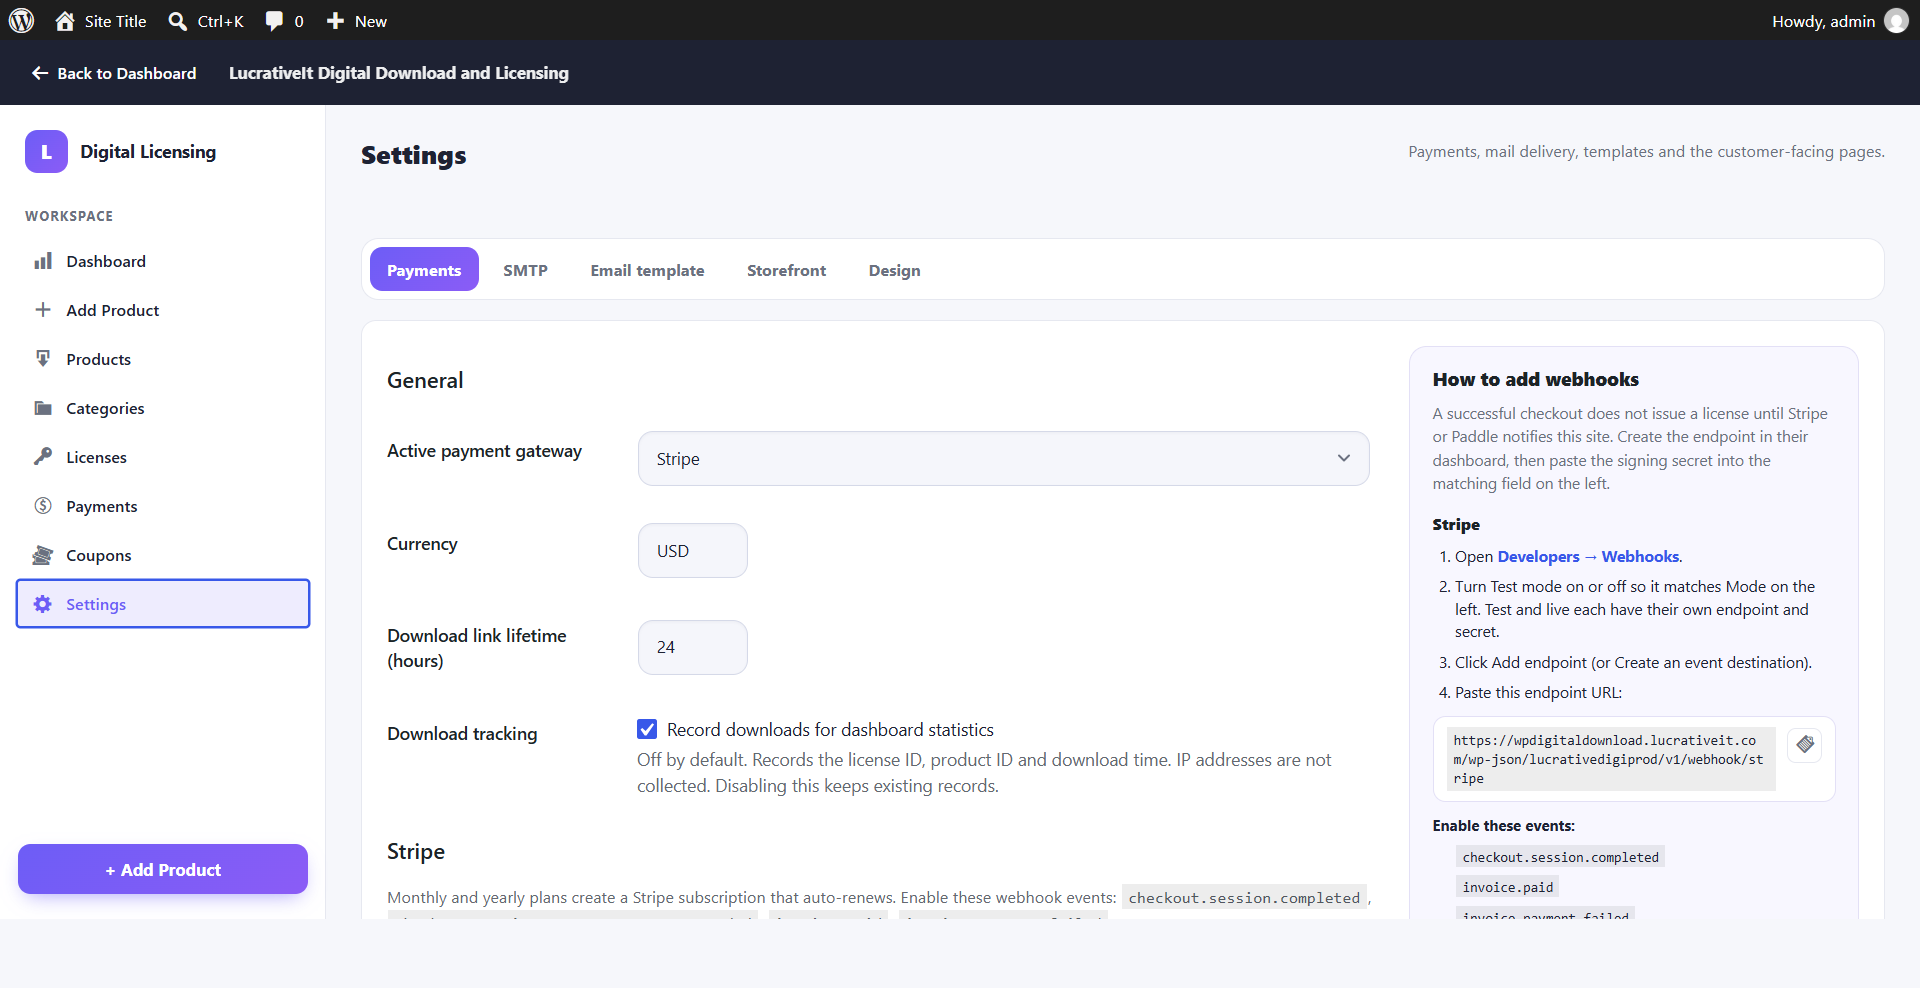Click the Back to Dashboard link
1920x988 pixels.
pos(114,73)
